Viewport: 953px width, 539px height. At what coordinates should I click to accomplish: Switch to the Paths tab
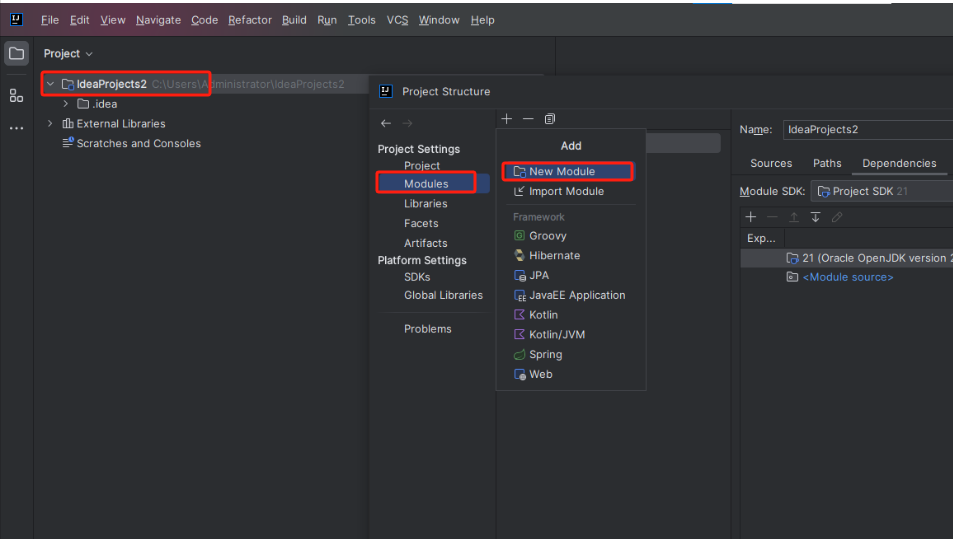click(x=827, y=163)
